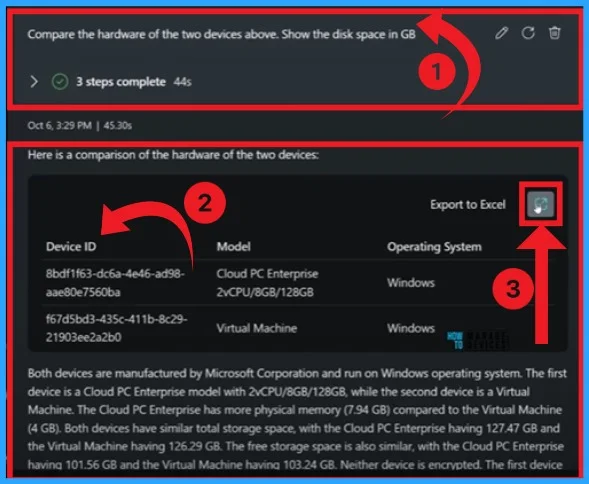Click Windows in the Virtual Machine row

[411, 328]
